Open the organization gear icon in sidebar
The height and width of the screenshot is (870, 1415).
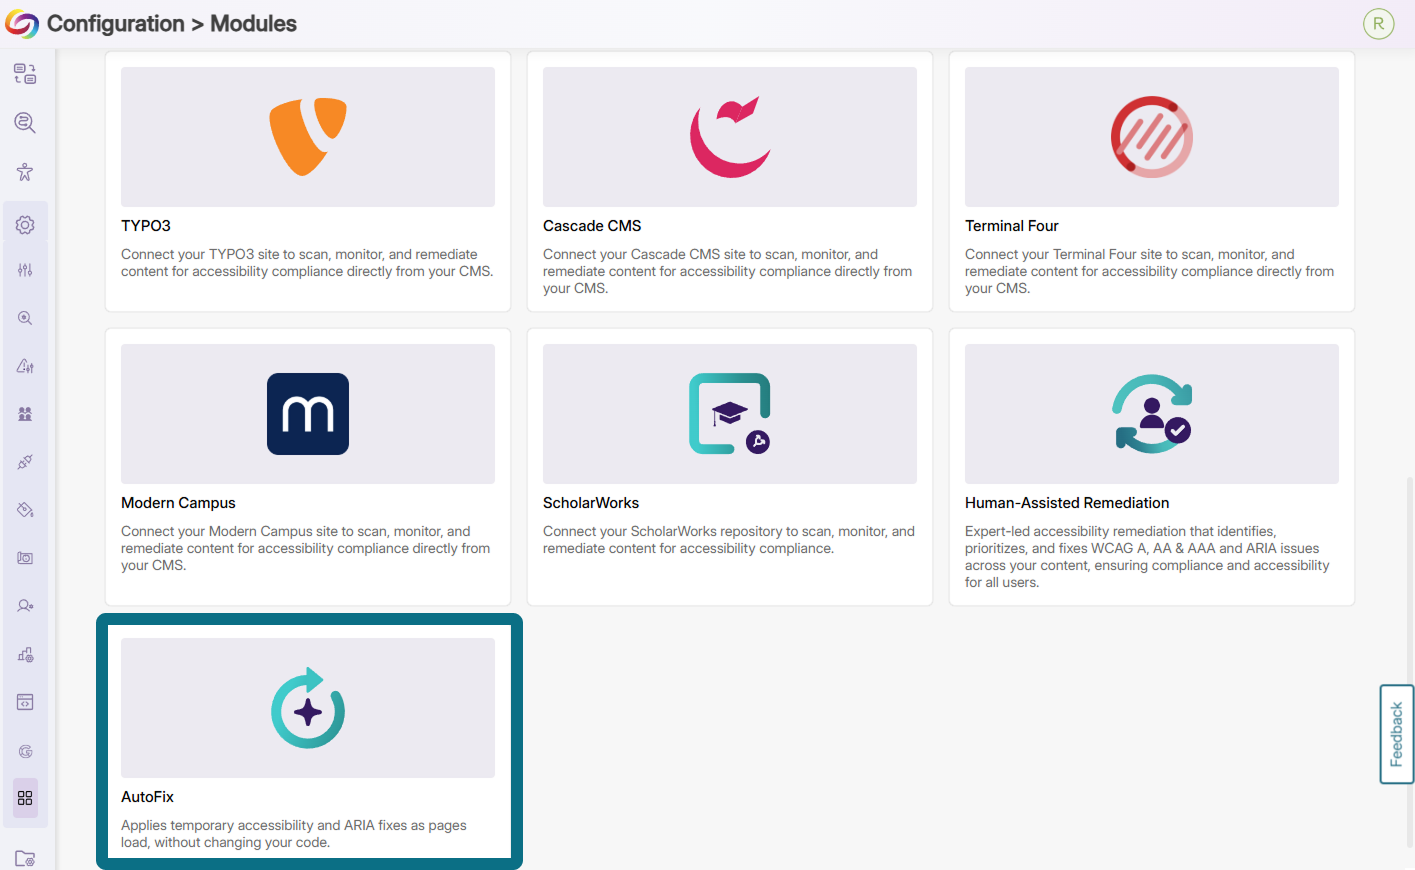tap(25, 655)
